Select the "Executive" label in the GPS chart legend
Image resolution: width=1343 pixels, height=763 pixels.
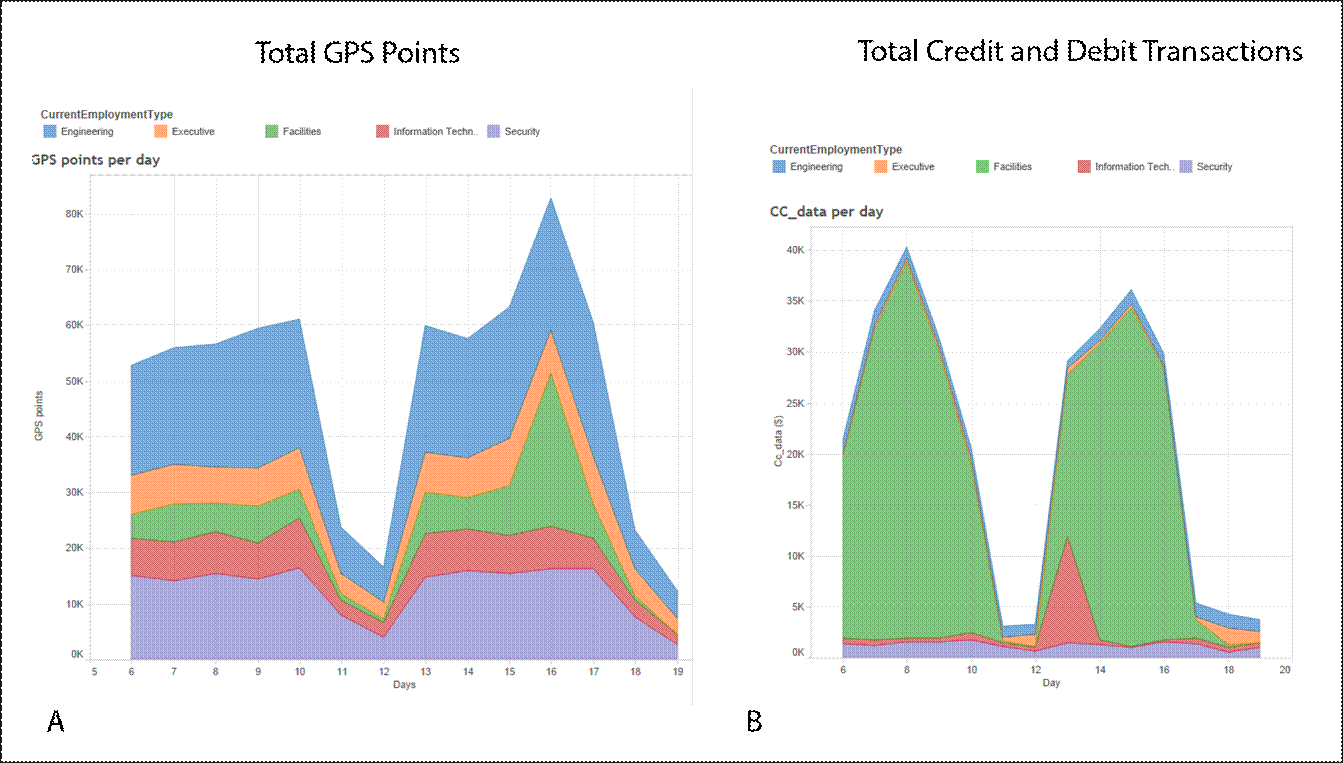click(193, 132)
